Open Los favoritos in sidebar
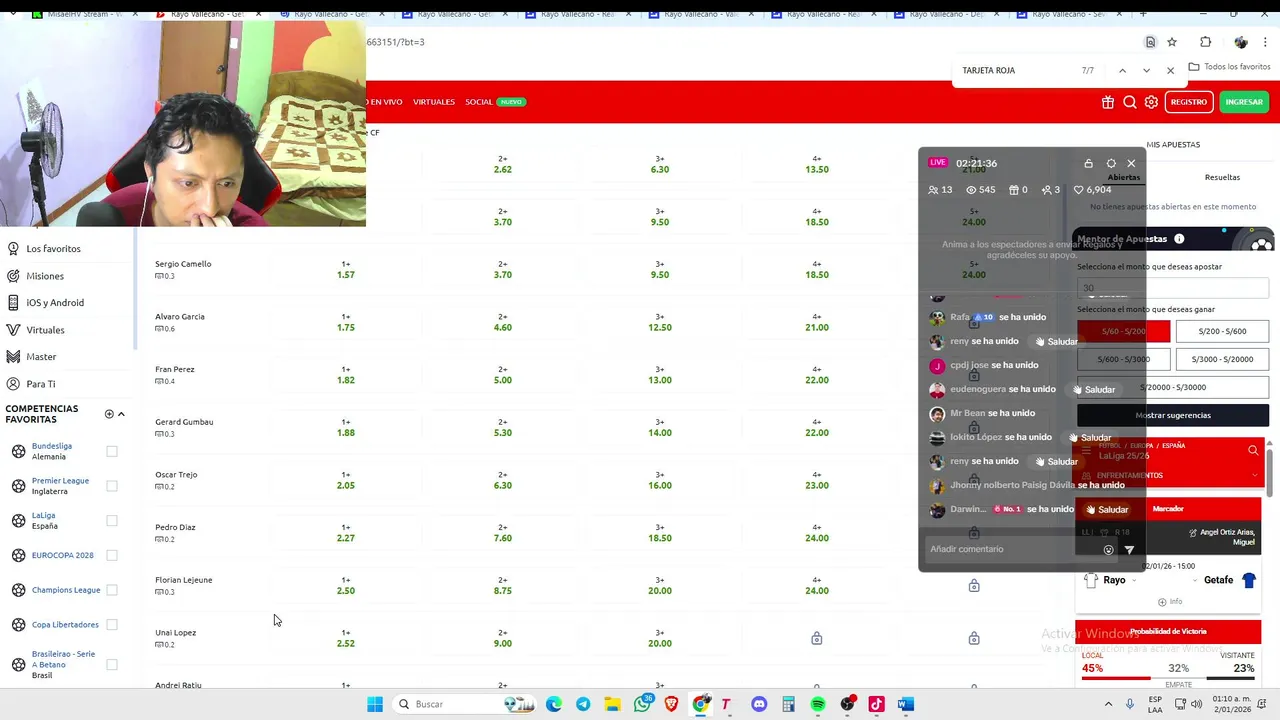The height and width of the screenshot is (720, 1280). (x=53, y=248)
